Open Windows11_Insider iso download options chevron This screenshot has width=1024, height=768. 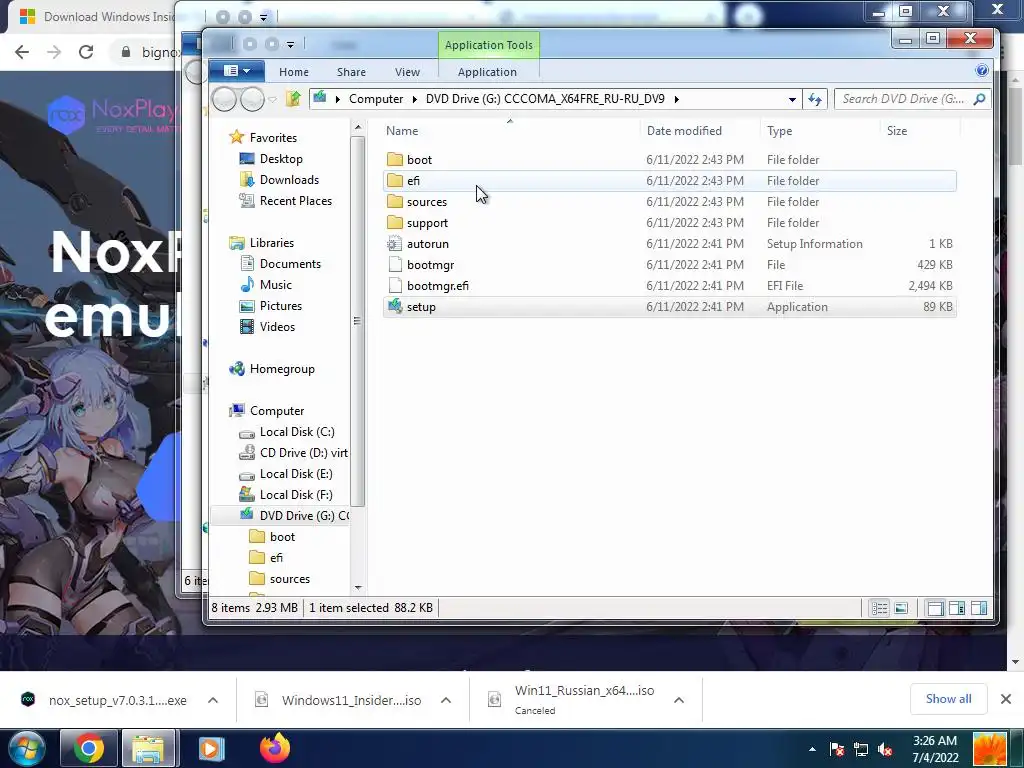[x=446, y=700]
